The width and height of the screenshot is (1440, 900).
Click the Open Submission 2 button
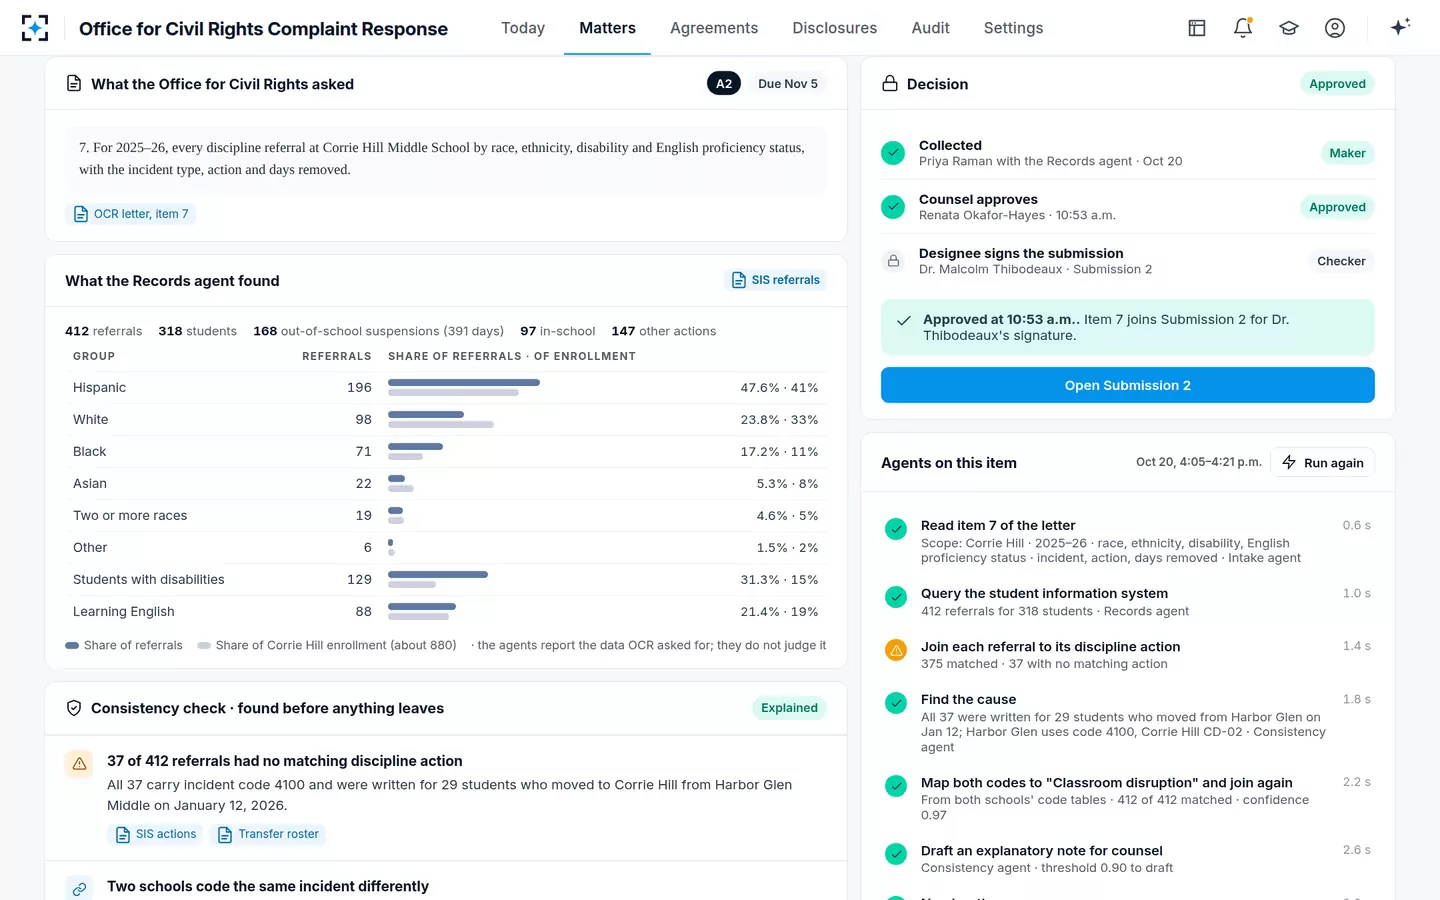(1128, 385)
